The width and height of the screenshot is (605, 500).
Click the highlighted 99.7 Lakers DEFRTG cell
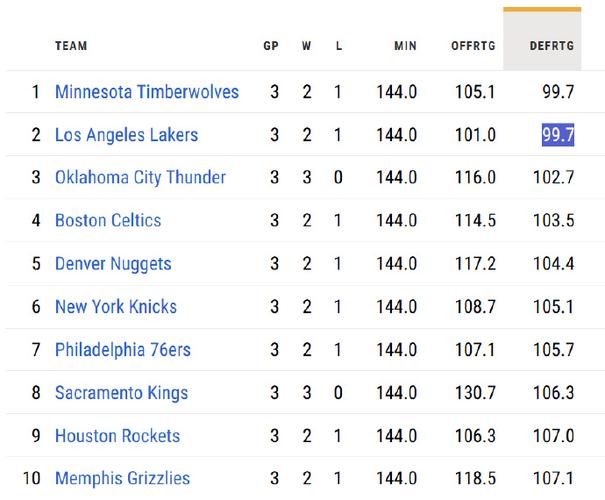pyautogui.click(x=558, y=135)
